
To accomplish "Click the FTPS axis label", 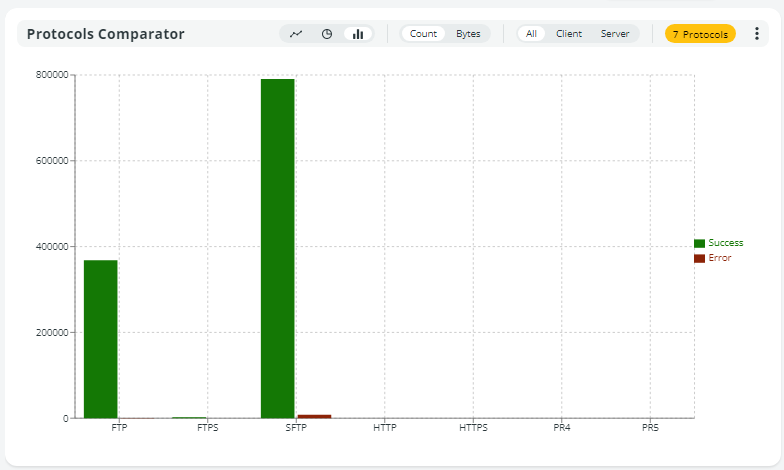I will (208, 428).
